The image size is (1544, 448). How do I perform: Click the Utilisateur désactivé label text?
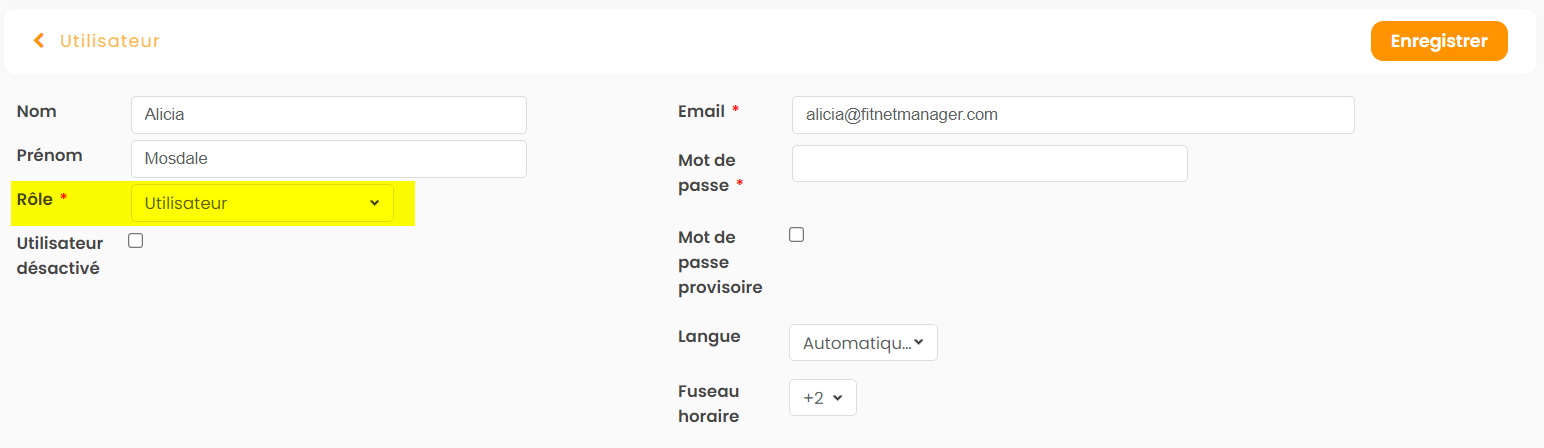[x=60, y=256]
